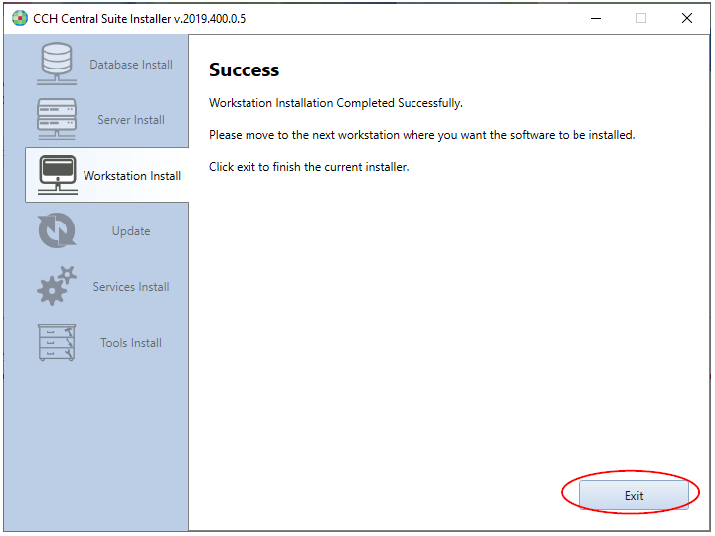Select the Workstation Install monitor icon

tap(57, 175)
